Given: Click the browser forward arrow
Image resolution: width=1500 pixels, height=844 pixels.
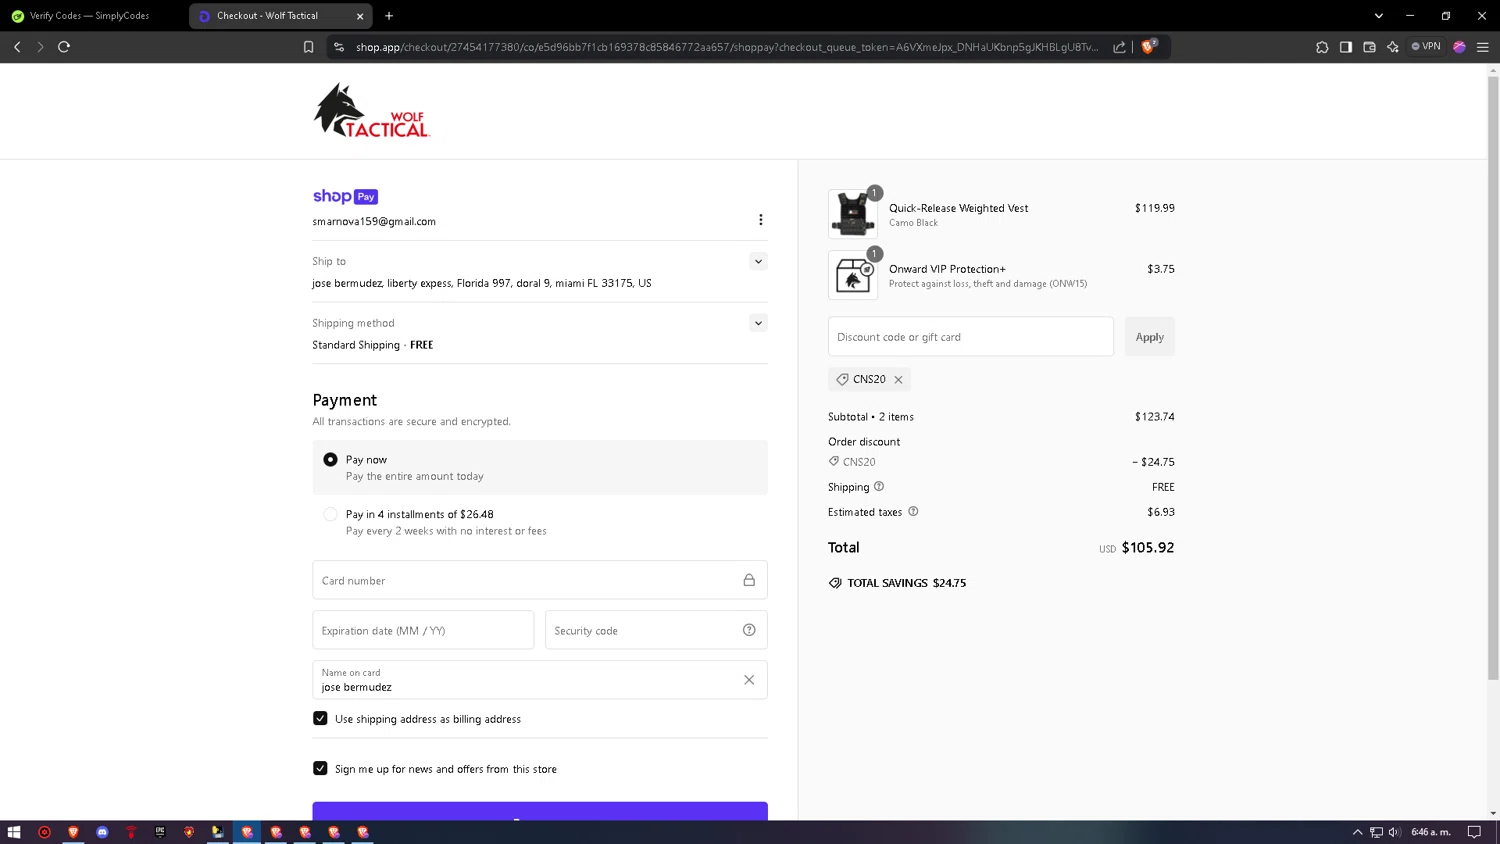Looking at the screenshot, I should (x=40, y=47).
